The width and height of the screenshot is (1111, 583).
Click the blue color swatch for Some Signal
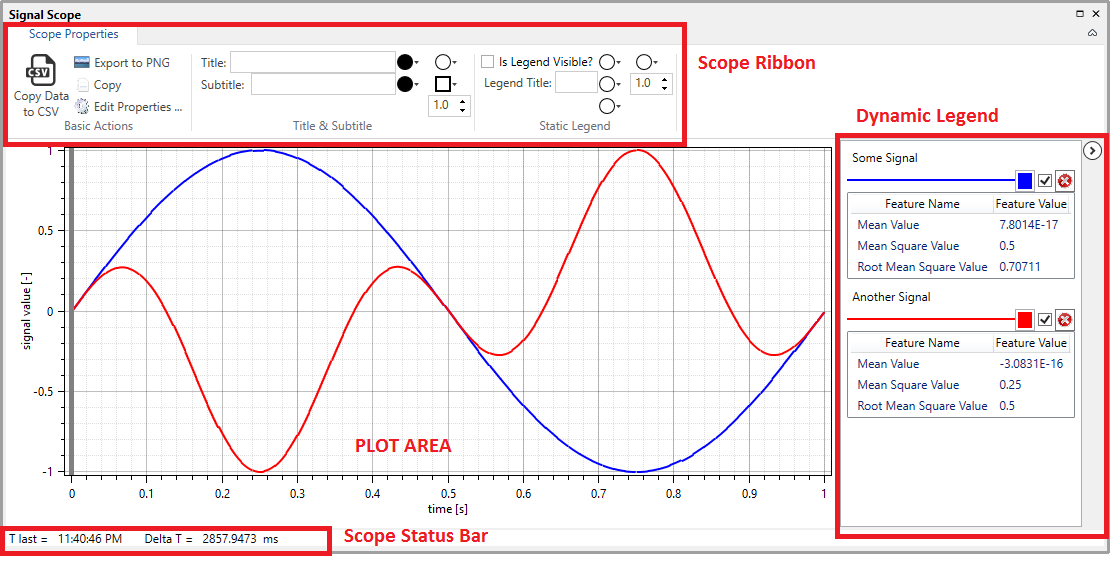(x=1024, y=181)
